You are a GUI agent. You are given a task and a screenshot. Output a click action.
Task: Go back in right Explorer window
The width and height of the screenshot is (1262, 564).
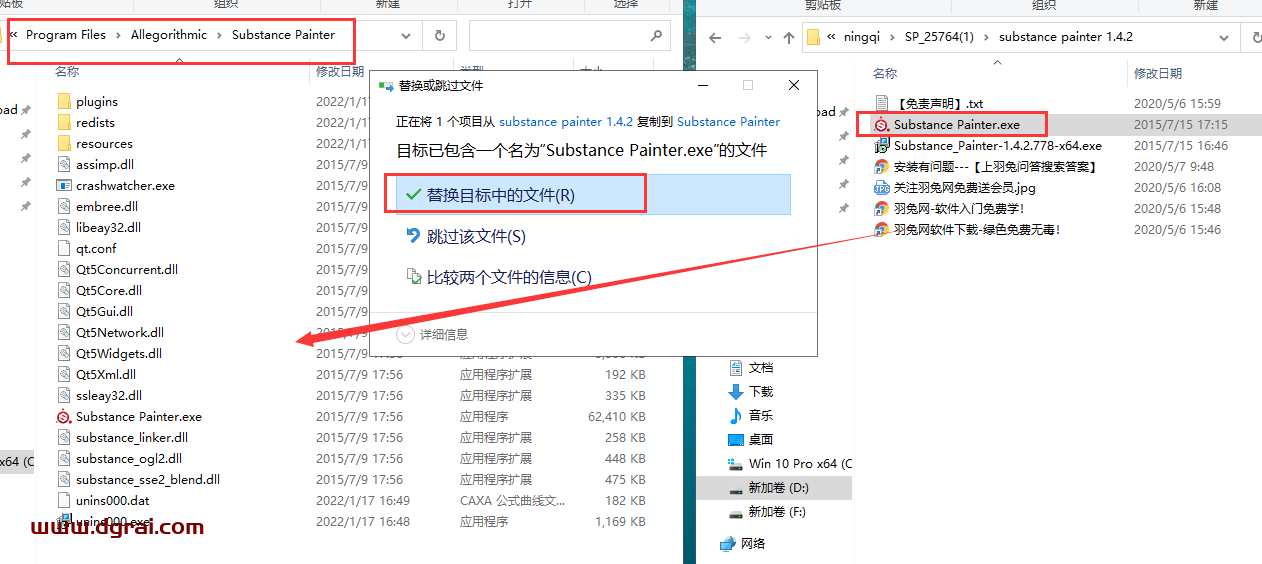pos(714,37)
